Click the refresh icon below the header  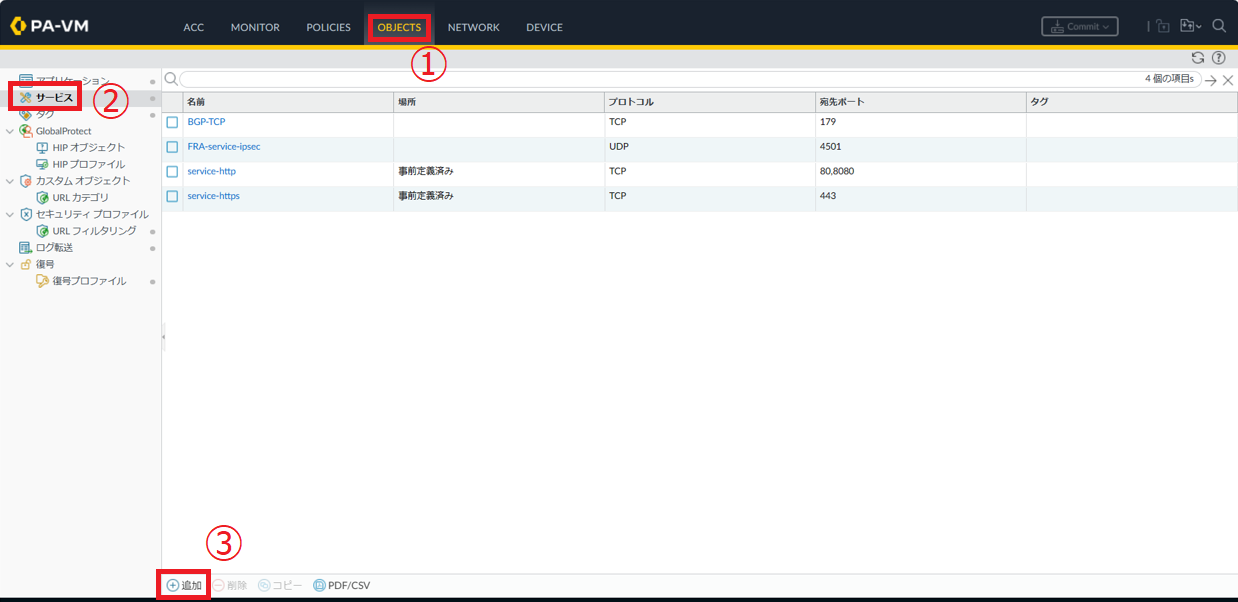click(1198, 58)
